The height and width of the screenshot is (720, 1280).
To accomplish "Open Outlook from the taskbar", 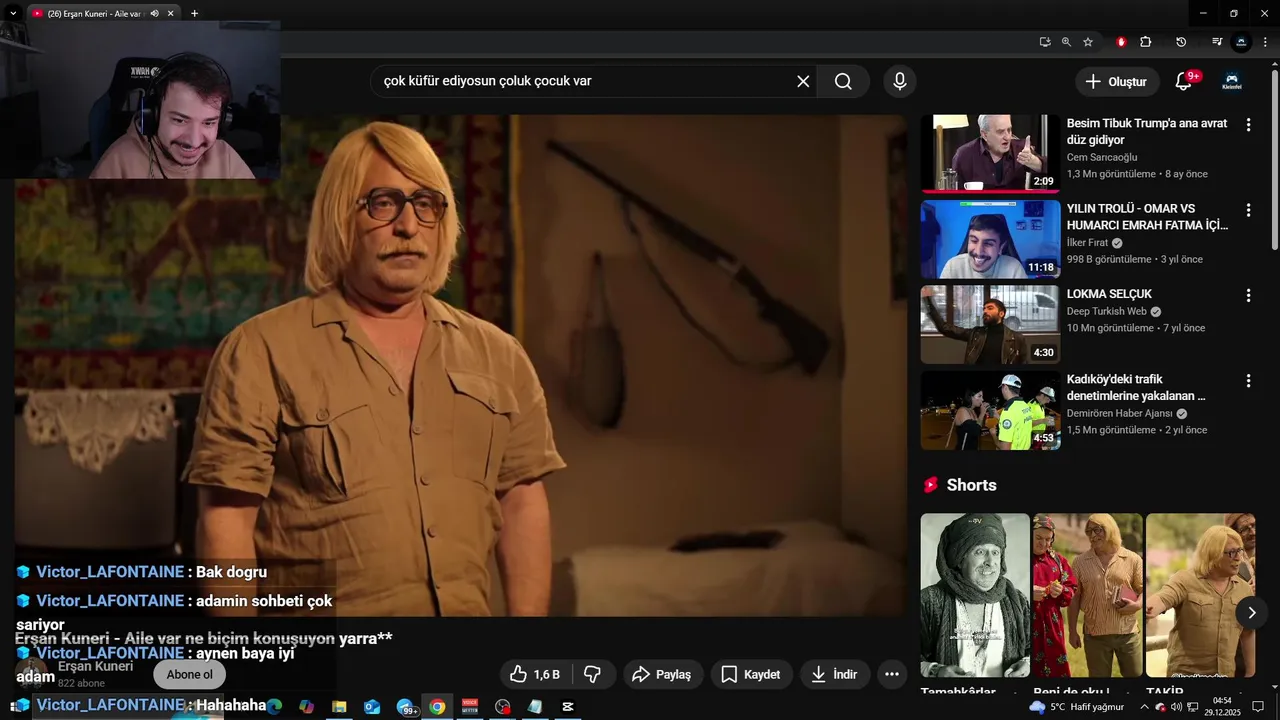I will click(372, 706).
